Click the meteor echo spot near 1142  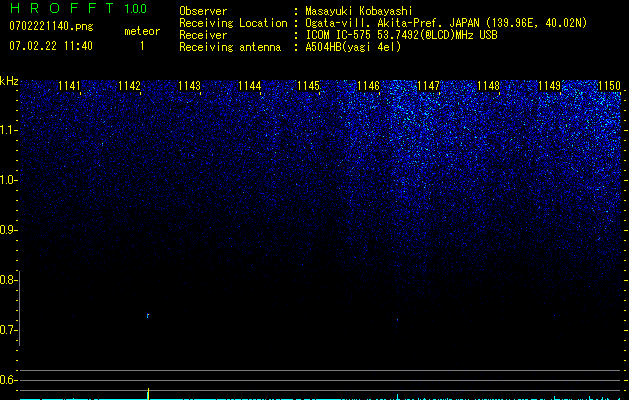point(148,316)
